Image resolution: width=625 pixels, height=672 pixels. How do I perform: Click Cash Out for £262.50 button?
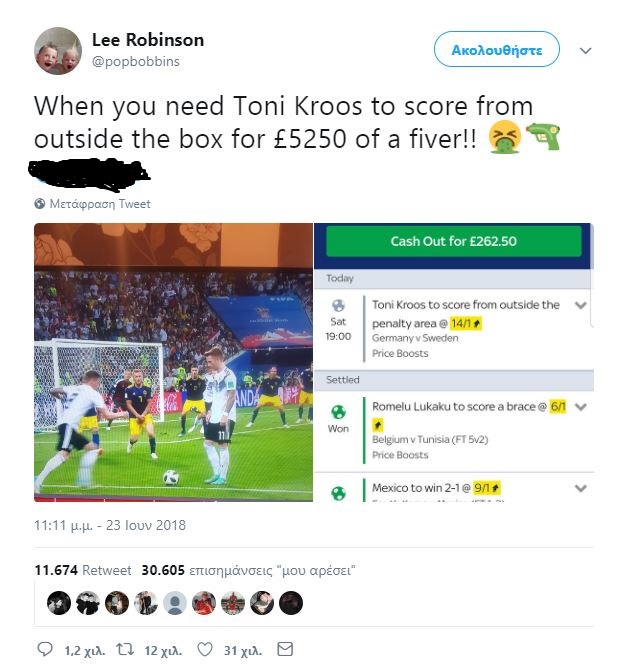pyautogui.click(x=454, y=241)
